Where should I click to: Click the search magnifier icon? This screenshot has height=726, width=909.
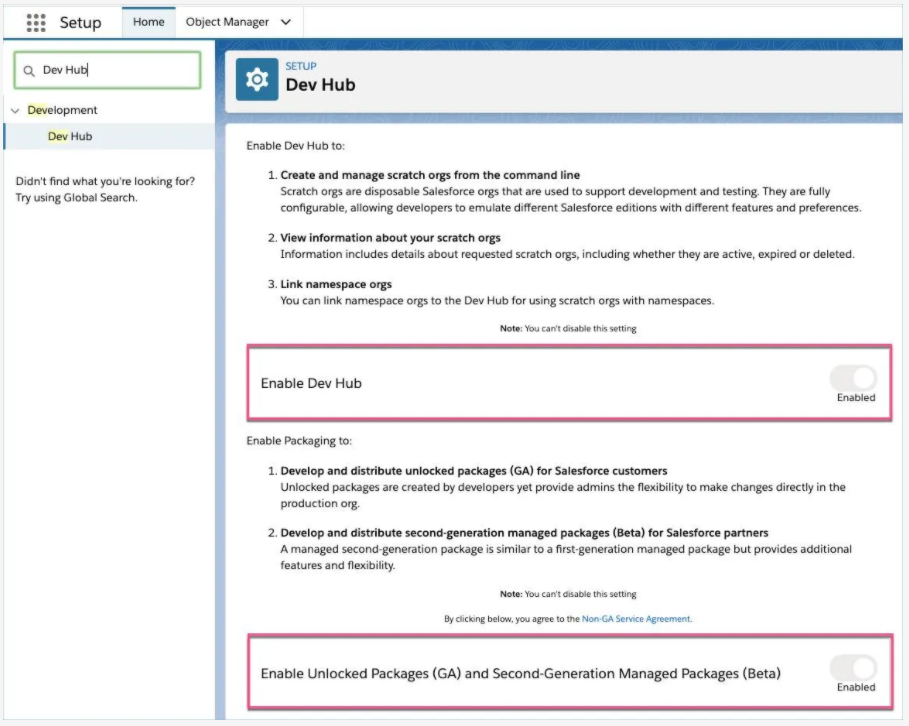[29, 71]
